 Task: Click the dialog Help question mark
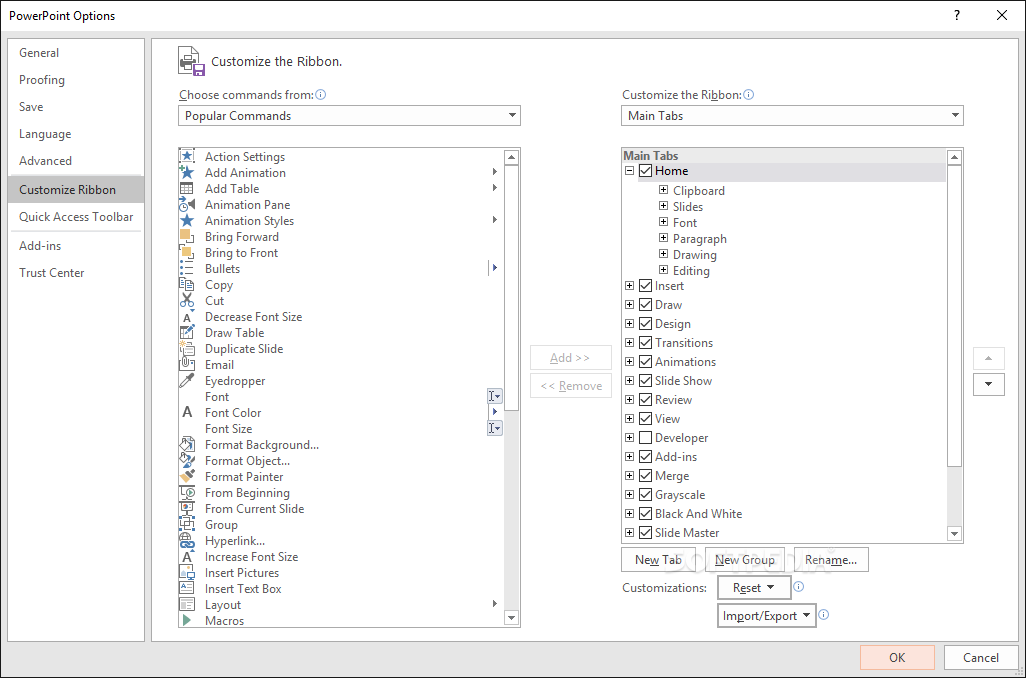pos(957,15)
